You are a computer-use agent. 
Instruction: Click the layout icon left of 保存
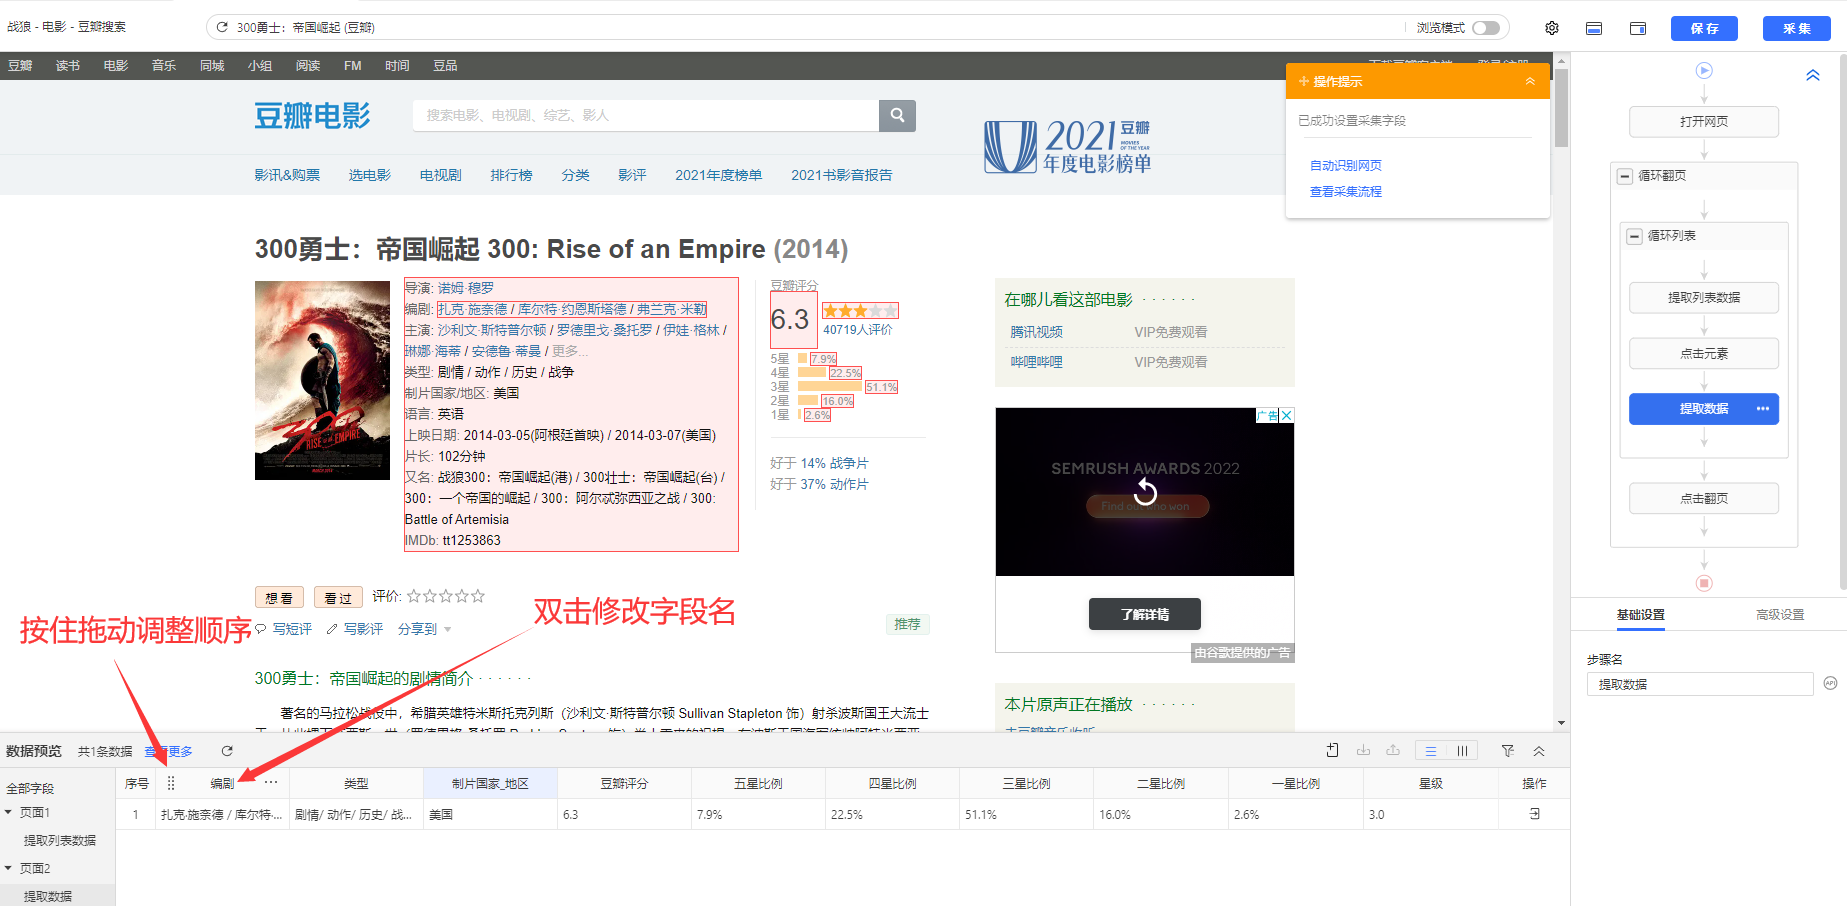click(x=1638, y=28)
